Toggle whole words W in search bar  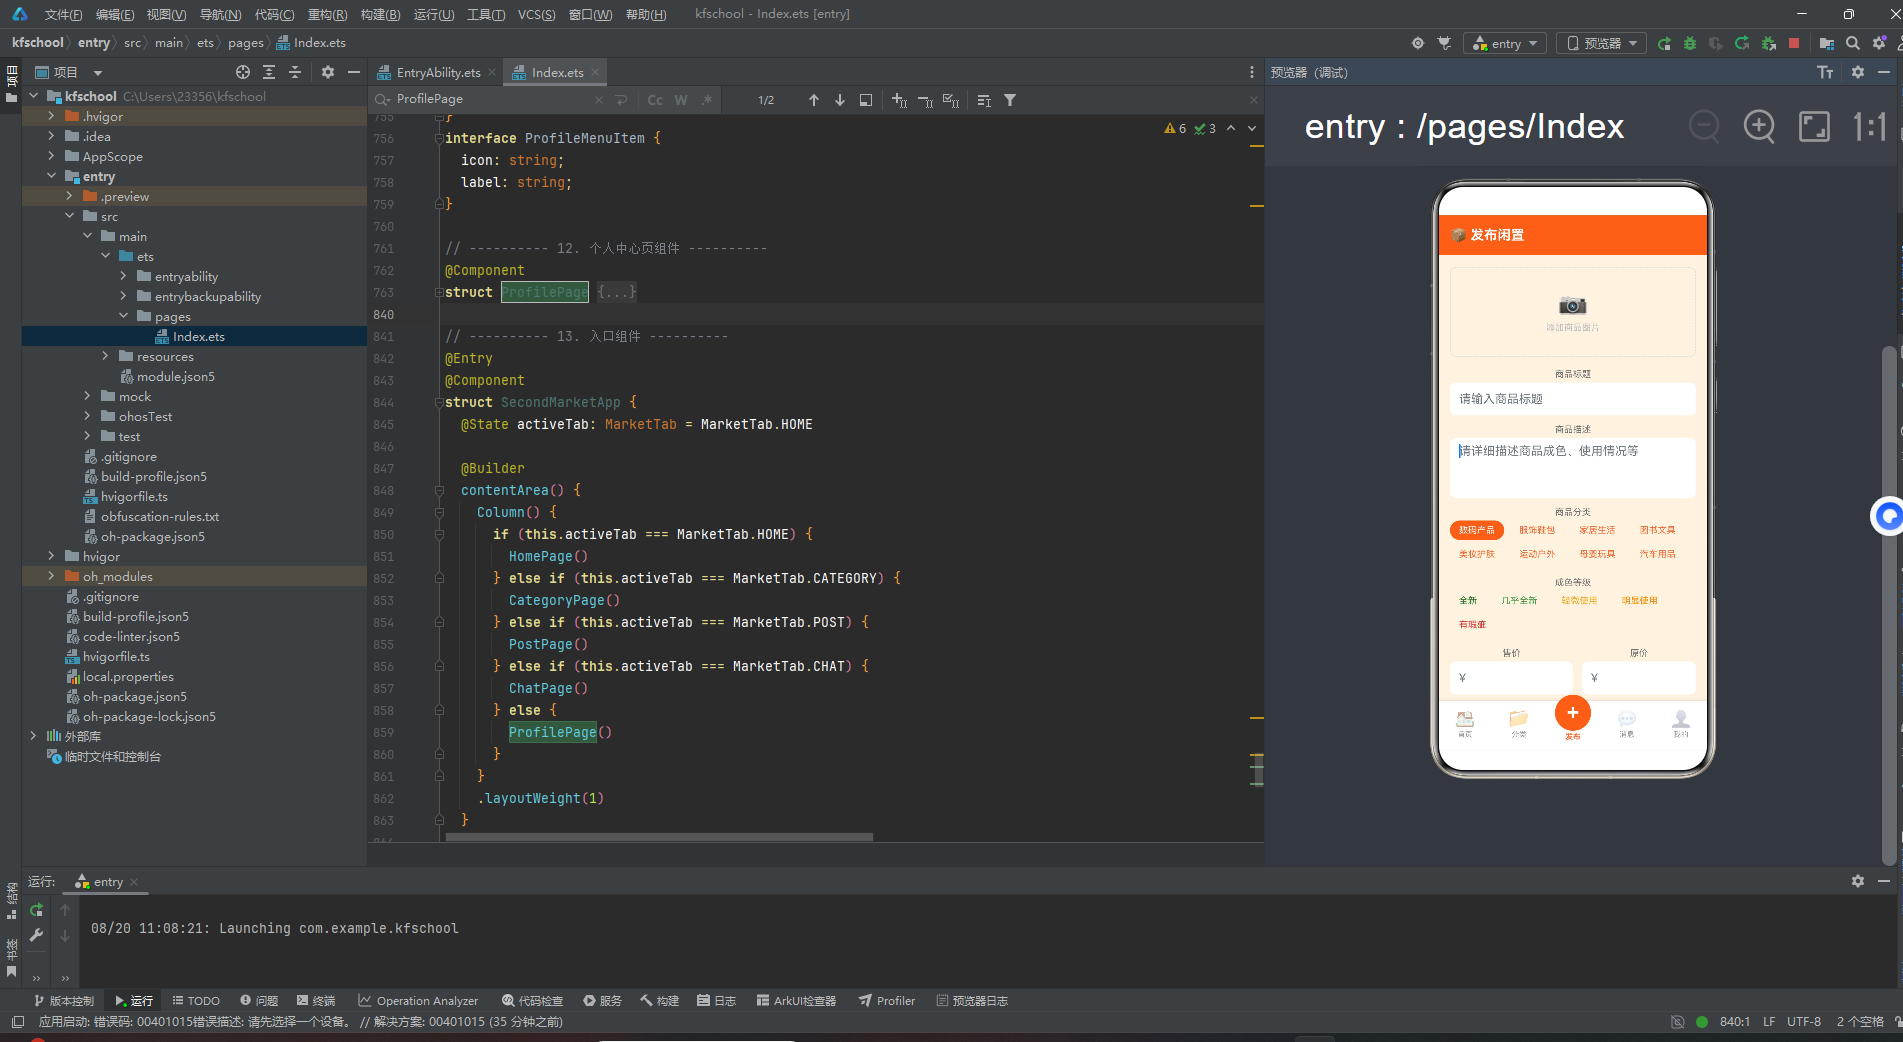click(x=681, y=100)
